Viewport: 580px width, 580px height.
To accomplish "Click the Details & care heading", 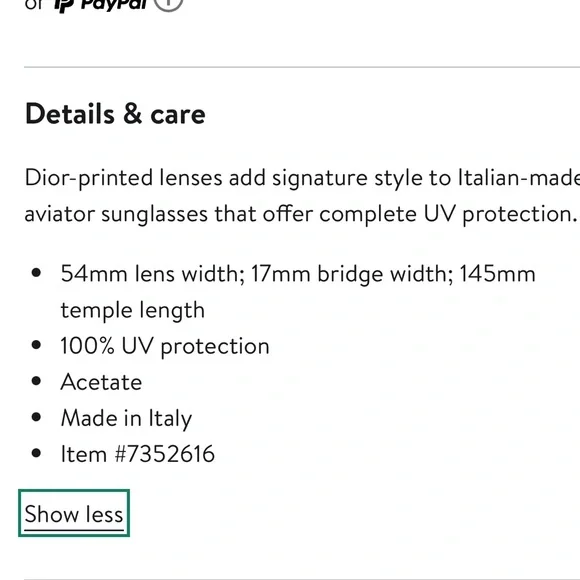I will click(x=115, y=114).
